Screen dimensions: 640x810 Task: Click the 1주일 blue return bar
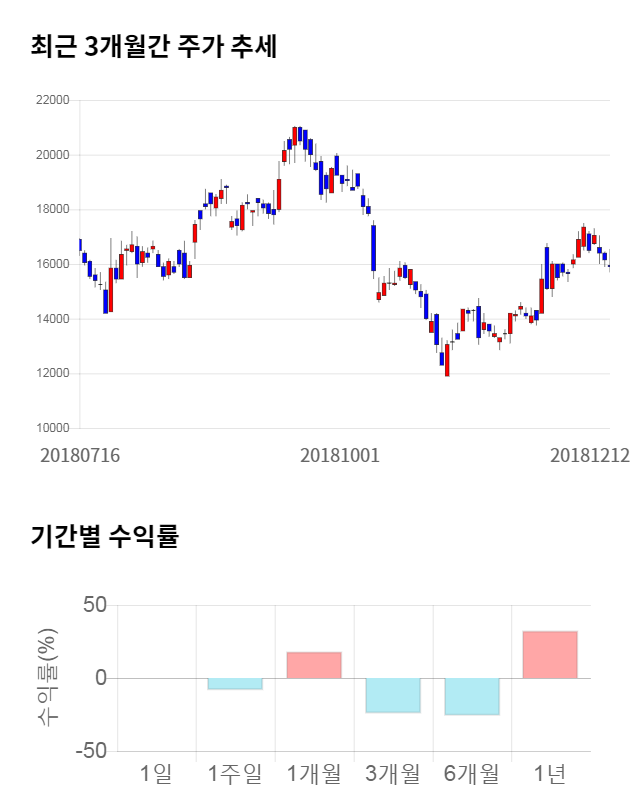pos(235,684)
